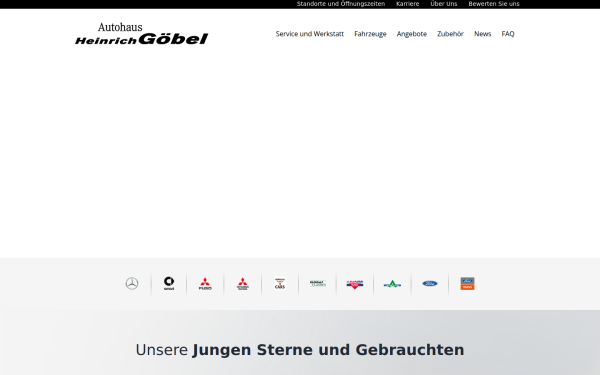Open Standorte und Öffnungszeiten link
The width and height of the screenshot is (600, 375).
tap(341, 4)
